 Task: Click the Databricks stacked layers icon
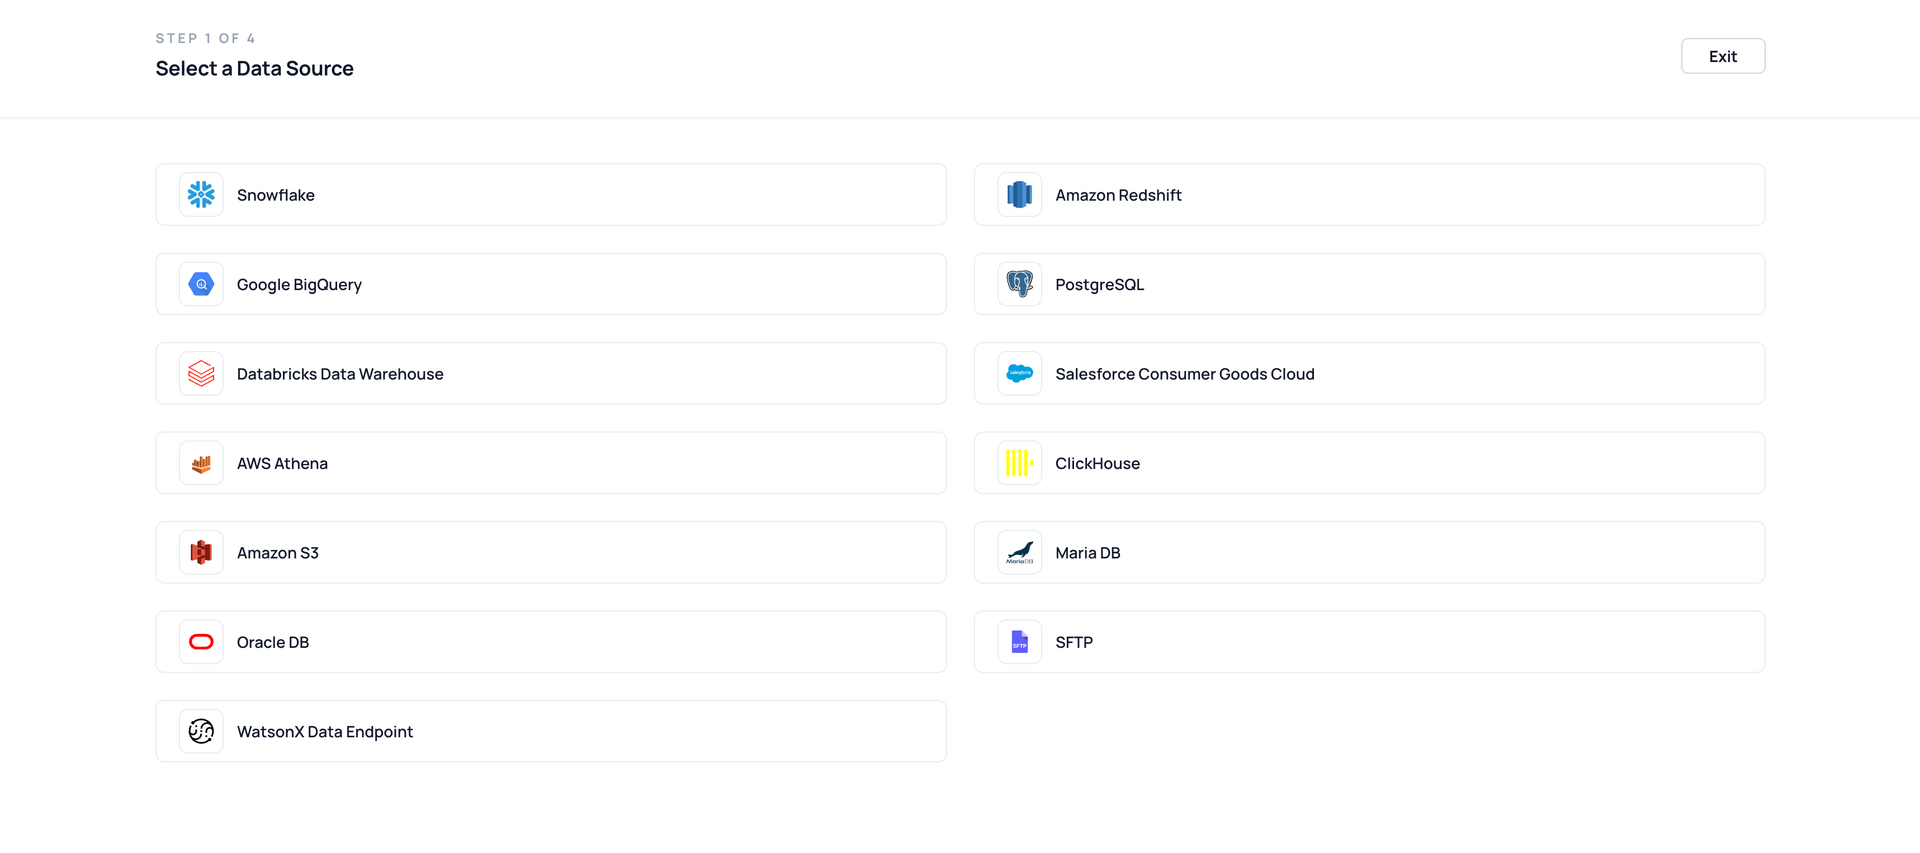pos(201,374)
